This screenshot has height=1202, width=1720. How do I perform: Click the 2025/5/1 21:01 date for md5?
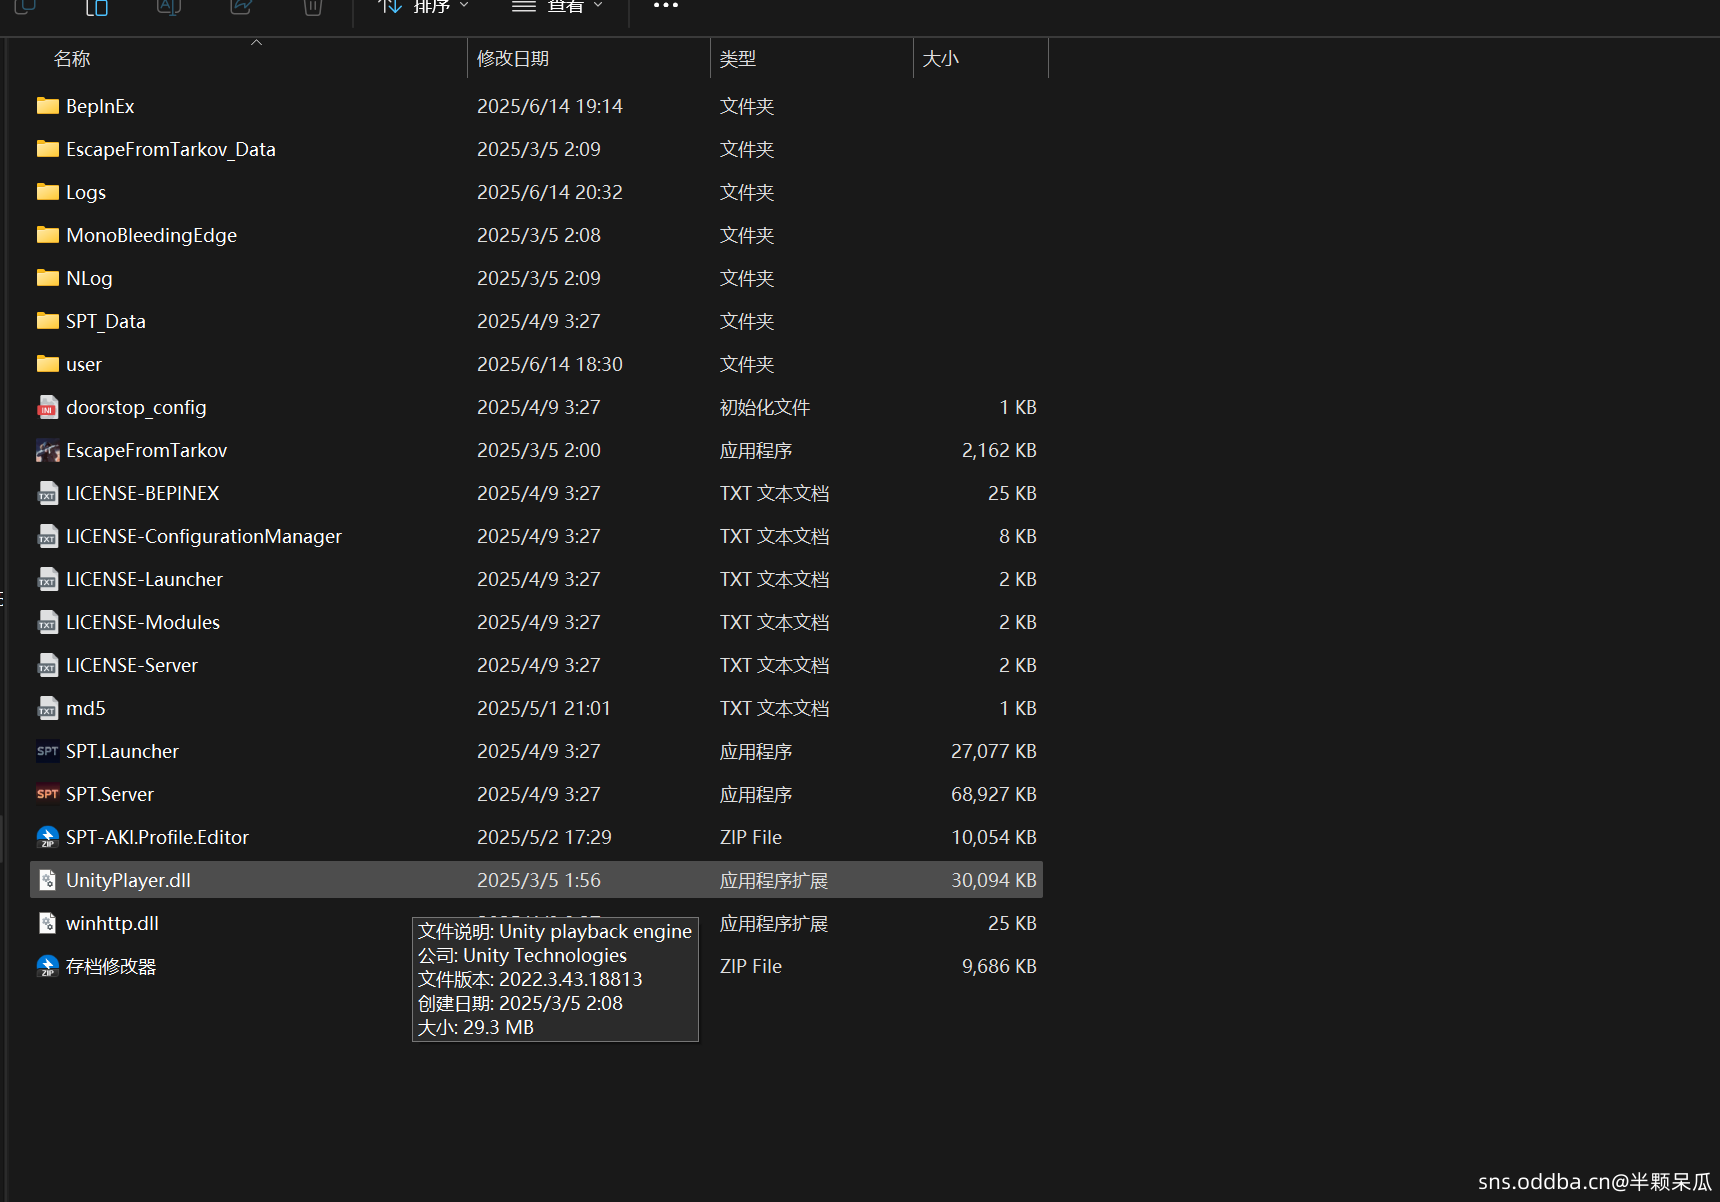pyautogui.click(x=544, y=708)
